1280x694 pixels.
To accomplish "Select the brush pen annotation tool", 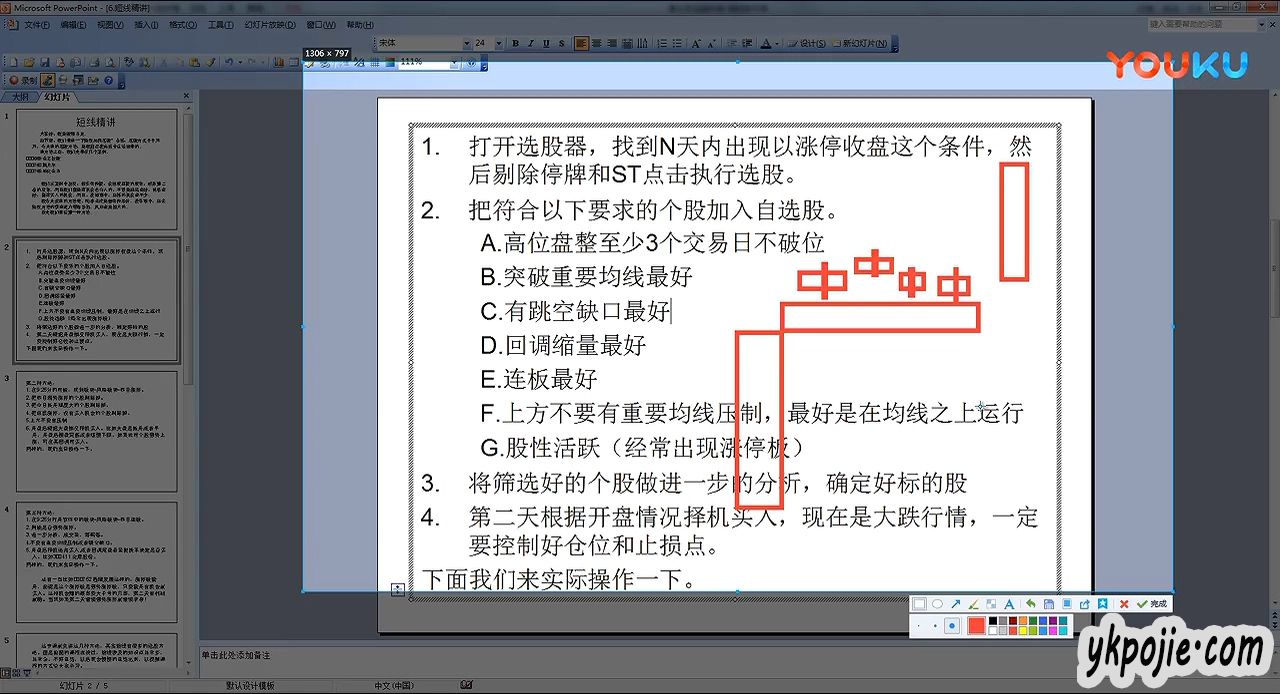I will click(x=973, y=604).
